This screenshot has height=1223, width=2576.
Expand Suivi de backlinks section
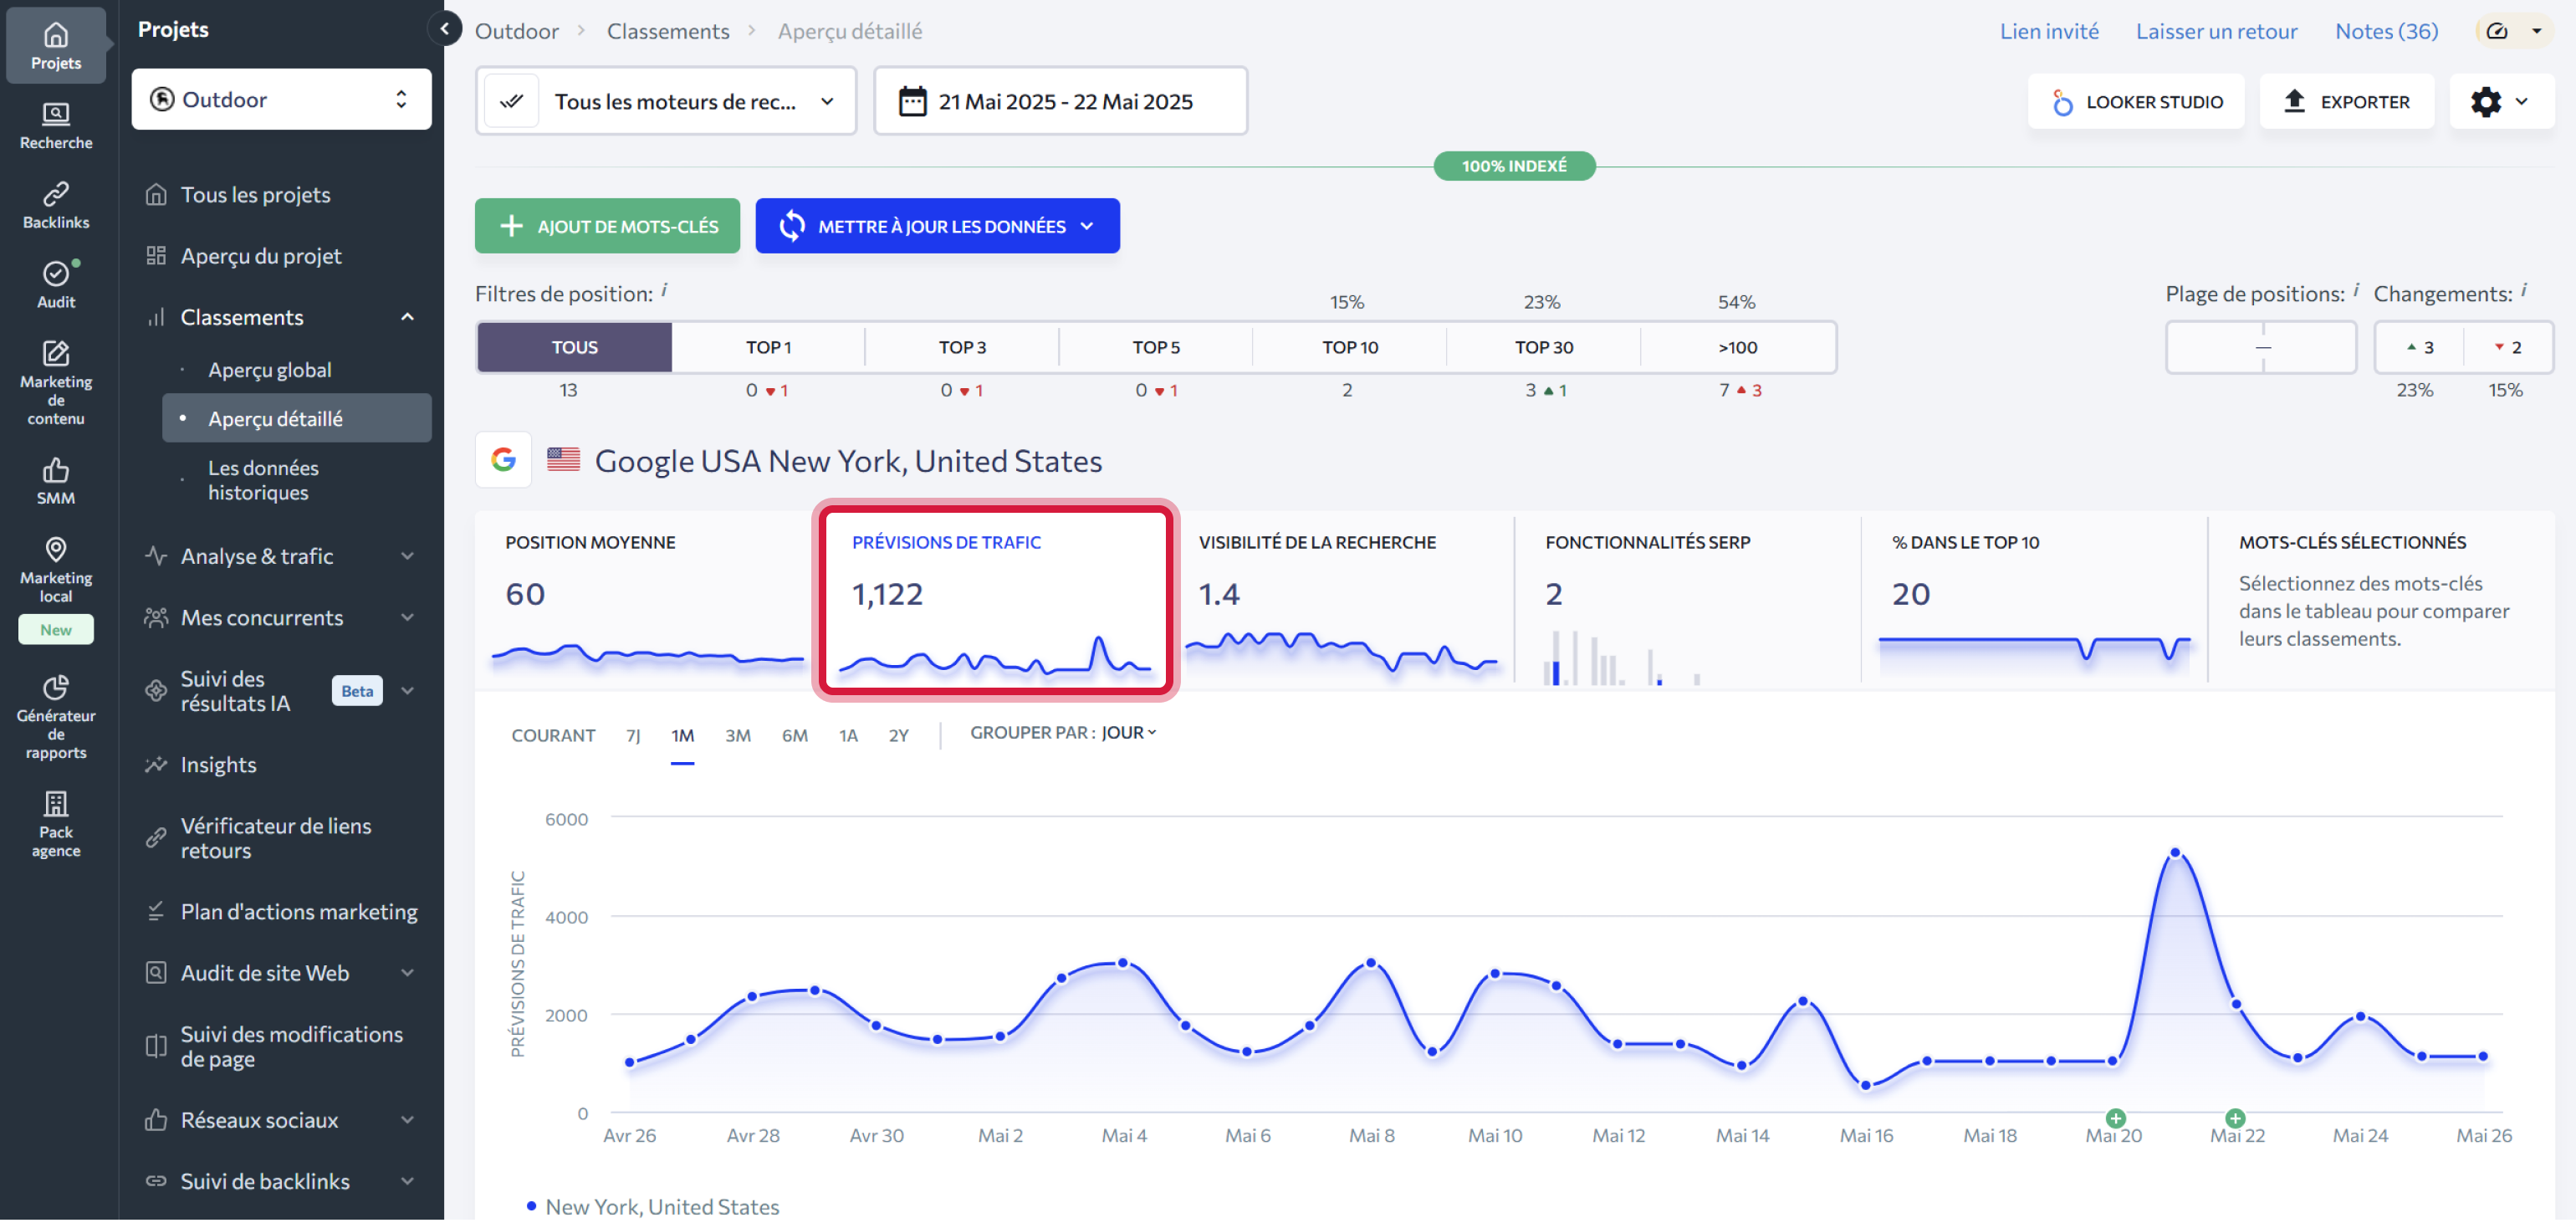point(407,1182)
